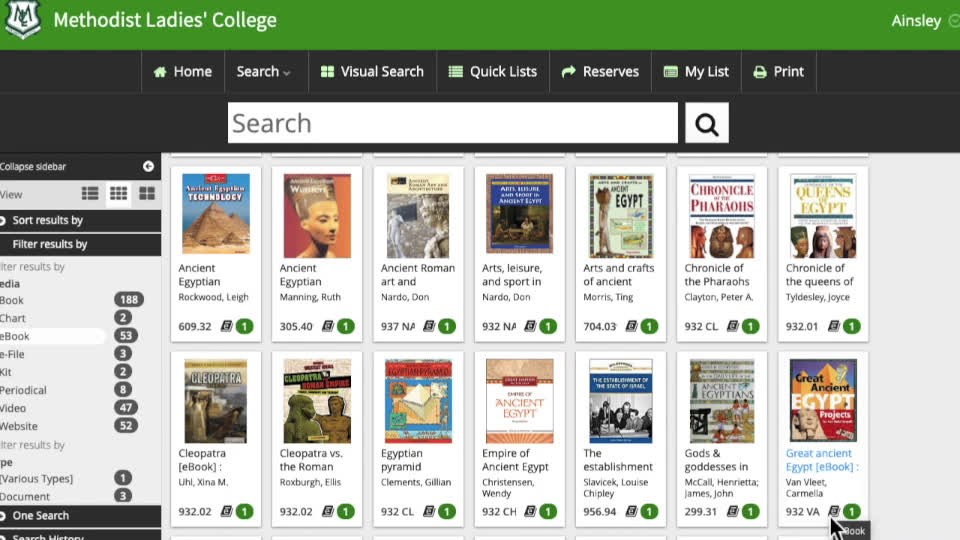Open the Search dropdown menu
Viewport: 960px width, 540px height.
264,72
